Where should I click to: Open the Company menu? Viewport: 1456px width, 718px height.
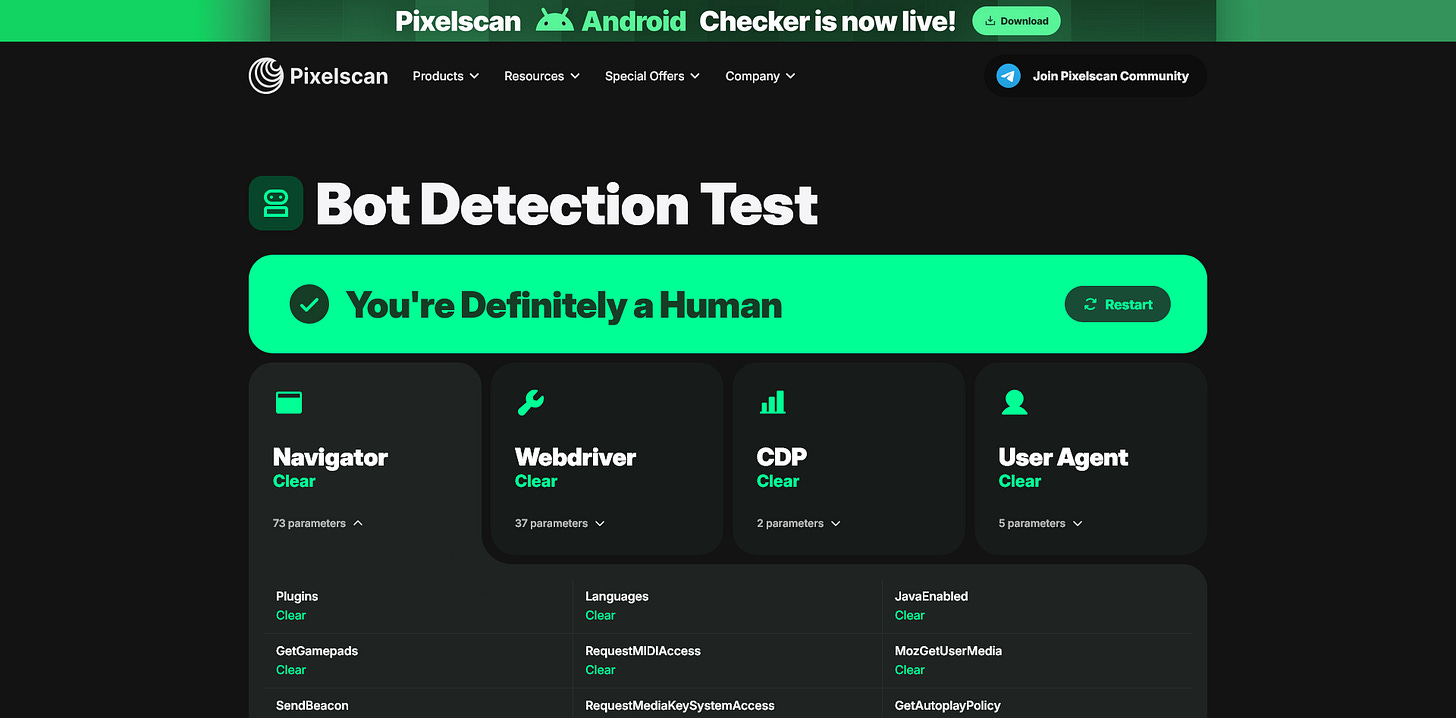click(x=760, y=76)
